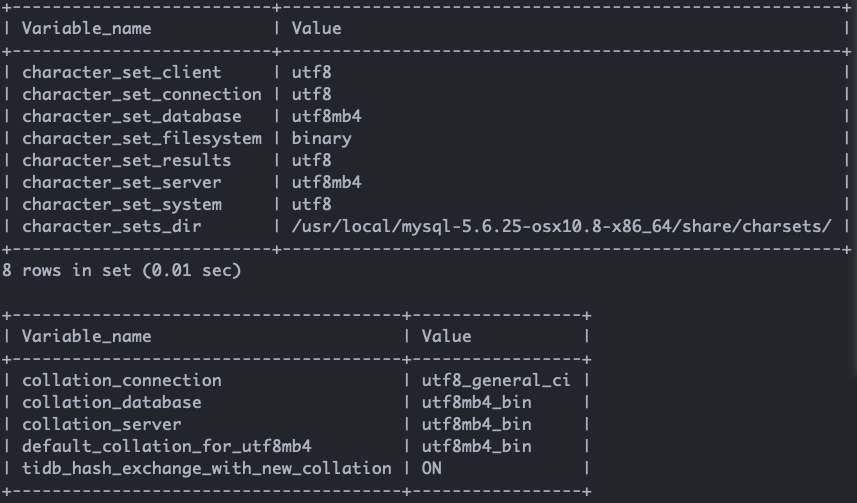Click the tidb_hash_exchange_with_new_collation variable
The width and height of the screenshot is (857, 503).
coord(207,468)
